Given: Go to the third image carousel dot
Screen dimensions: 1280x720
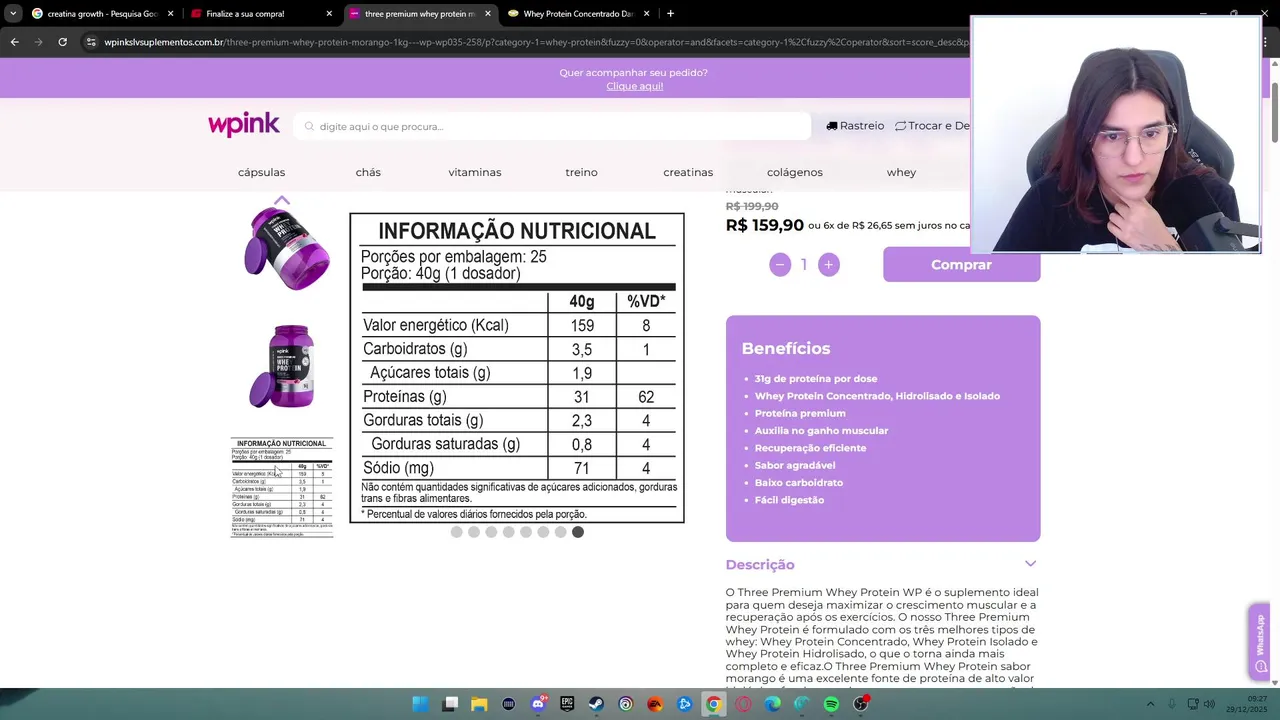Looking at the screenshot, I should click(491, 532).
